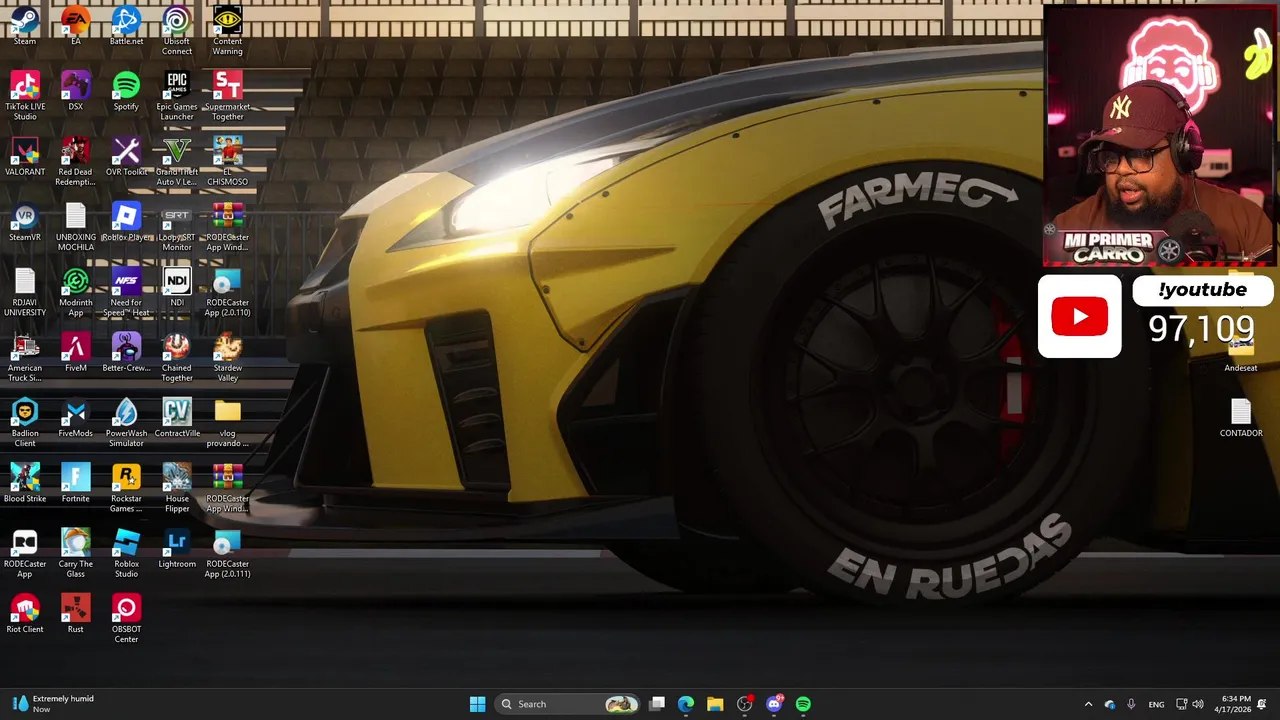
Task: Switch to Spotify in the taskbar
Action: pyautogui.click(x=803, y=704)
